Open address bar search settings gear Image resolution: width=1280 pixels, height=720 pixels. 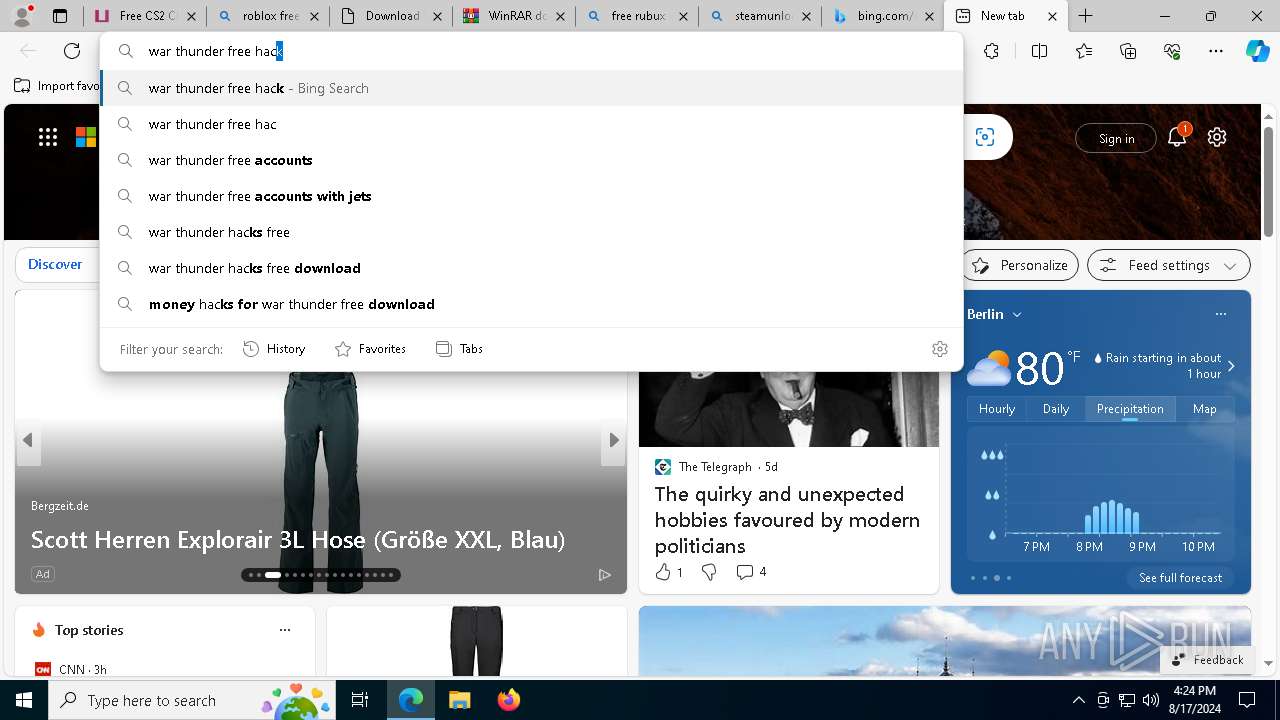[x=940, y=349]
